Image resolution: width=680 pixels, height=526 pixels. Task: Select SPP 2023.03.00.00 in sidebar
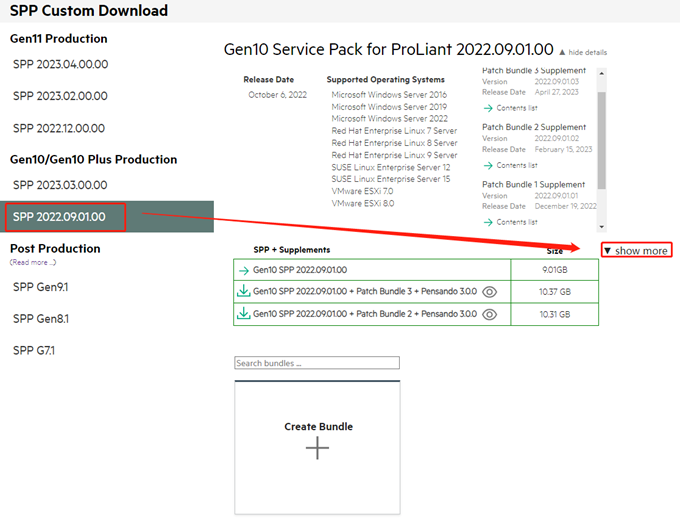pyautogui.click(x=60, y=185)
